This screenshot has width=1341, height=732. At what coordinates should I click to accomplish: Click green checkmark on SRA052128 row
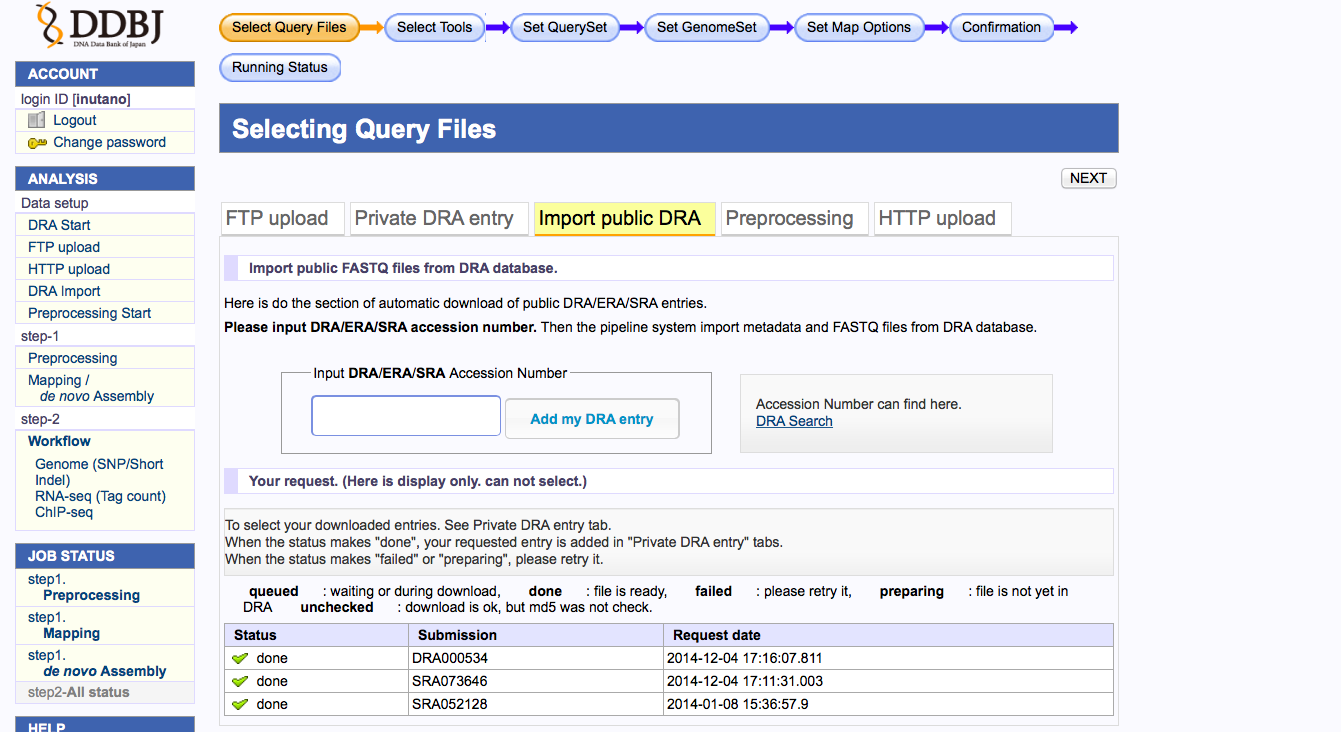[x=240, y=704]
